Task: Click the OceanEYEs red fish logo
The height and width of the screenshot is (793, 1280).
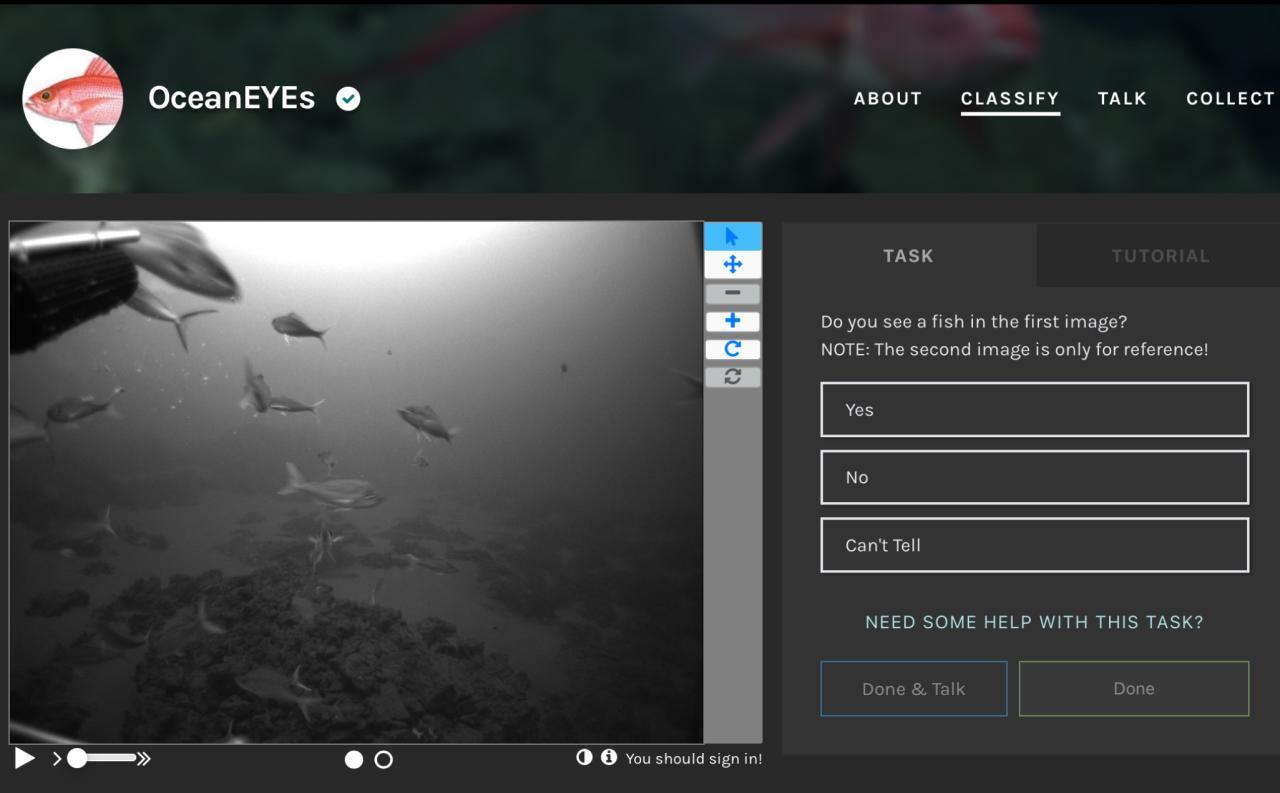Action: 73,99
